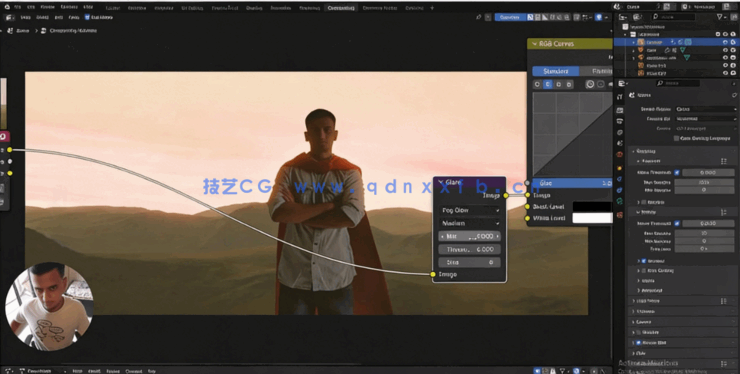This screenshot has height=374, width=740.
Task: Click the Black Level color swatch
Action: click(592, 206)
